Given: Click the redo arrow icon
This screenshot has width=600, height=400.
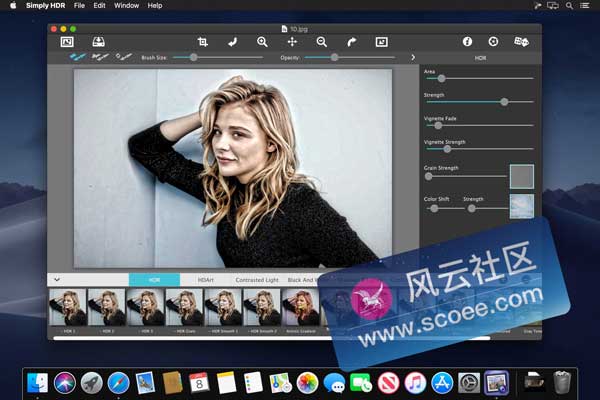Looking at the screenshot, I should (x=352, y=42).
